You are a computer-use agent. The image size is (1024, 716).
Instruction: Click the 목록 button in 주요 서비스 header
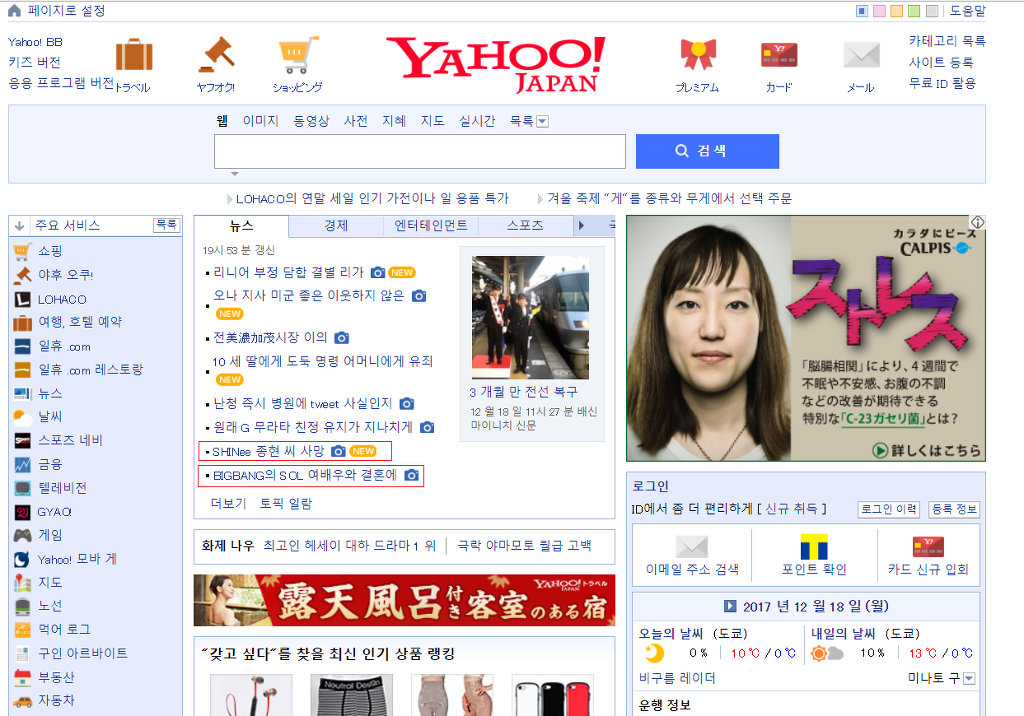pyautogui.click(x=167, y=225)
